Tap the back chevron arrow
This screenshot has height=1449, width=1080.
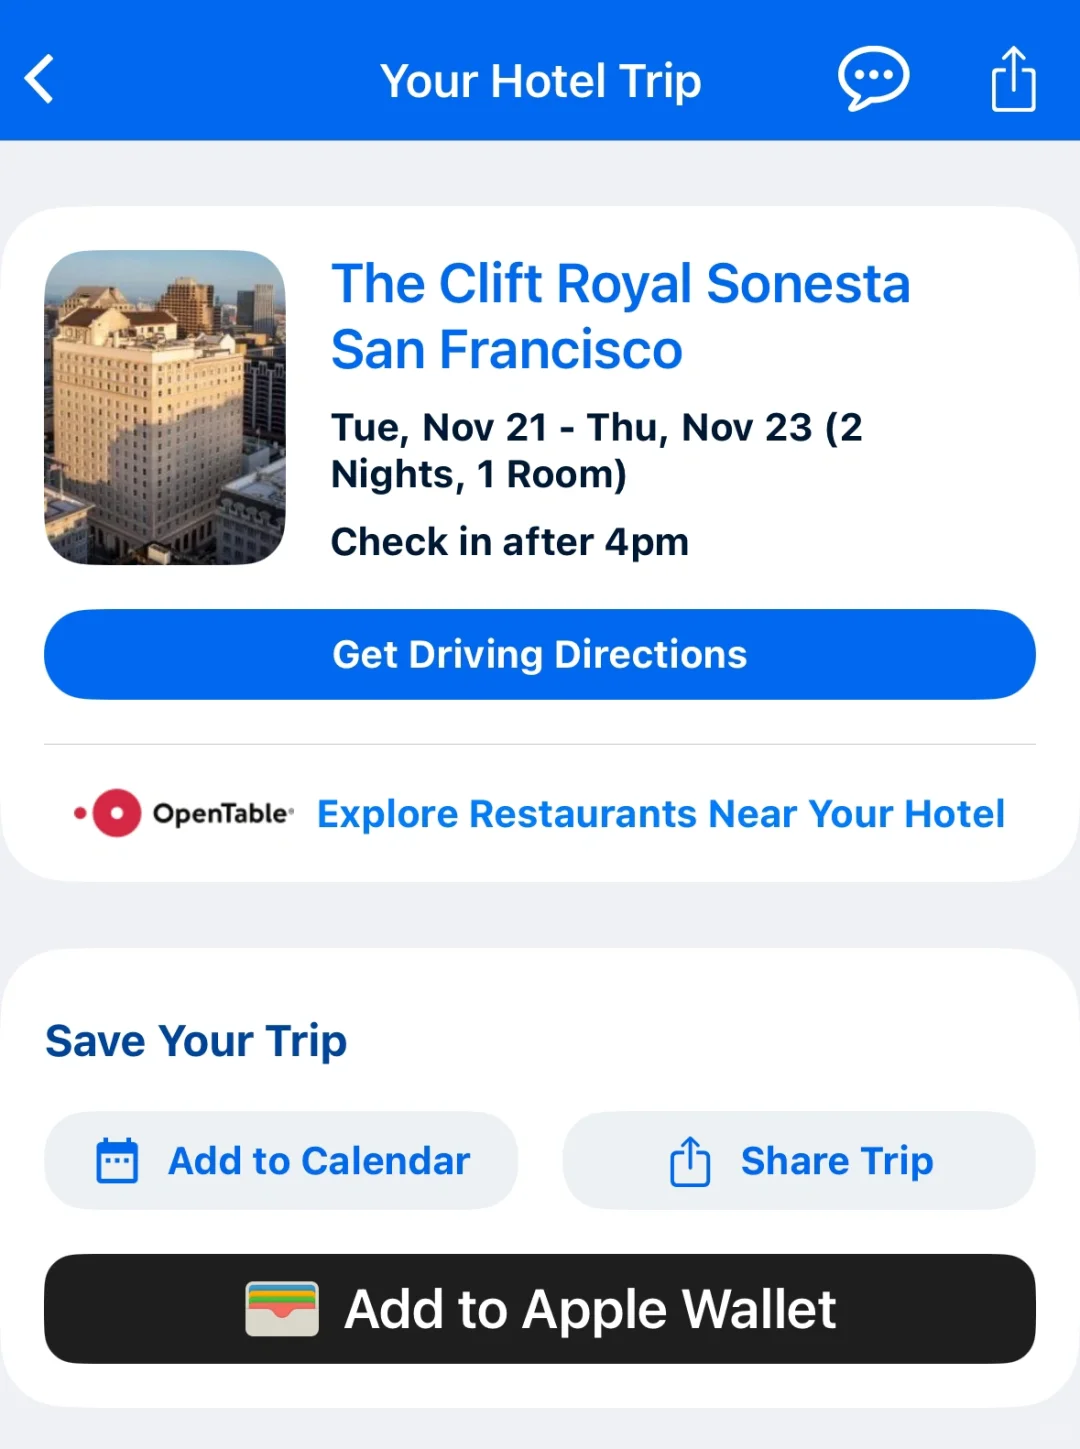coord(40,80)
